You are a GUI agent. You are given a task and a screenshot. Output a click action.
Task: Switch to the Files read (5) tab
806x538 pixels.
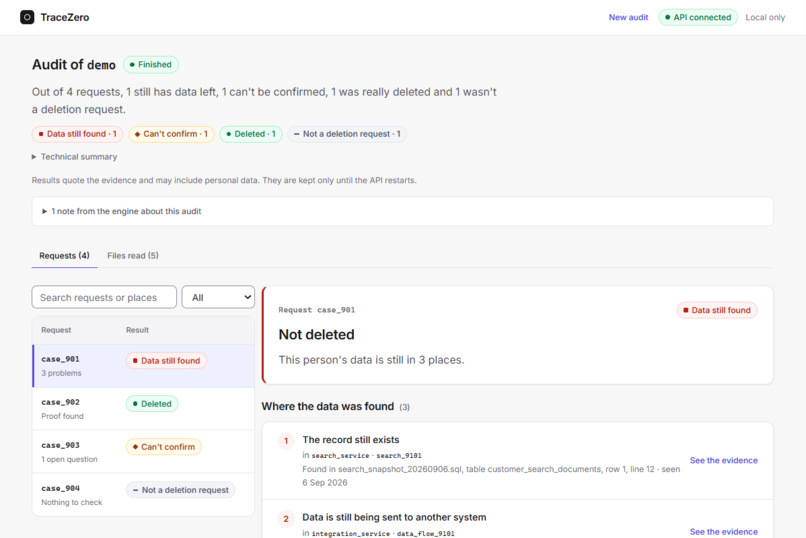(133, 255)
